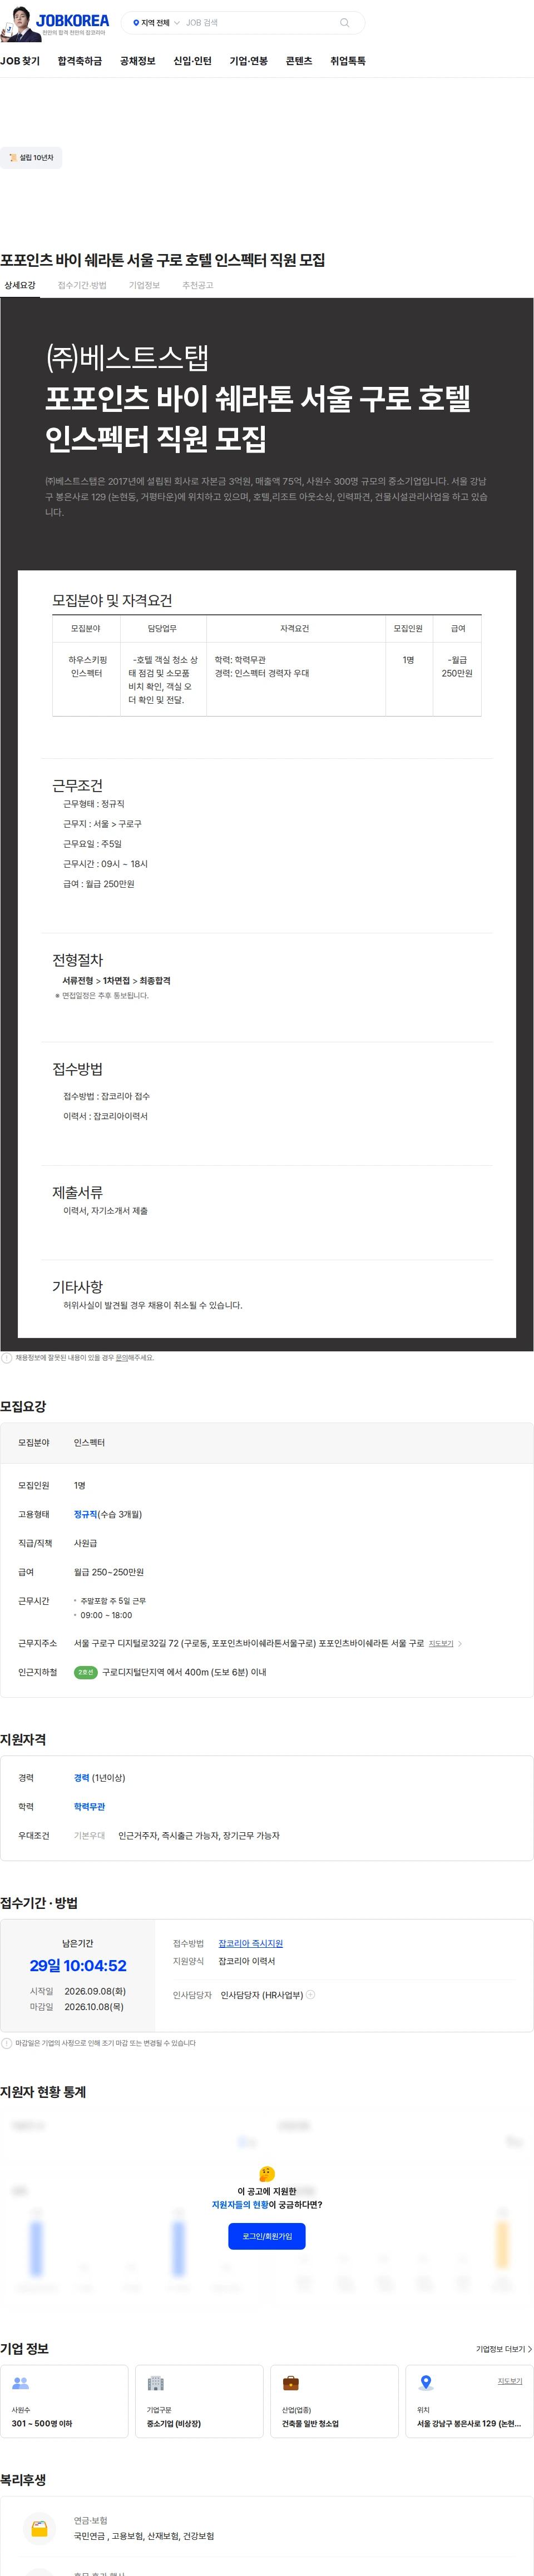Open the 취업톡톡 menu
This screenshot has width=534, height=2576.
click(348, 61)
